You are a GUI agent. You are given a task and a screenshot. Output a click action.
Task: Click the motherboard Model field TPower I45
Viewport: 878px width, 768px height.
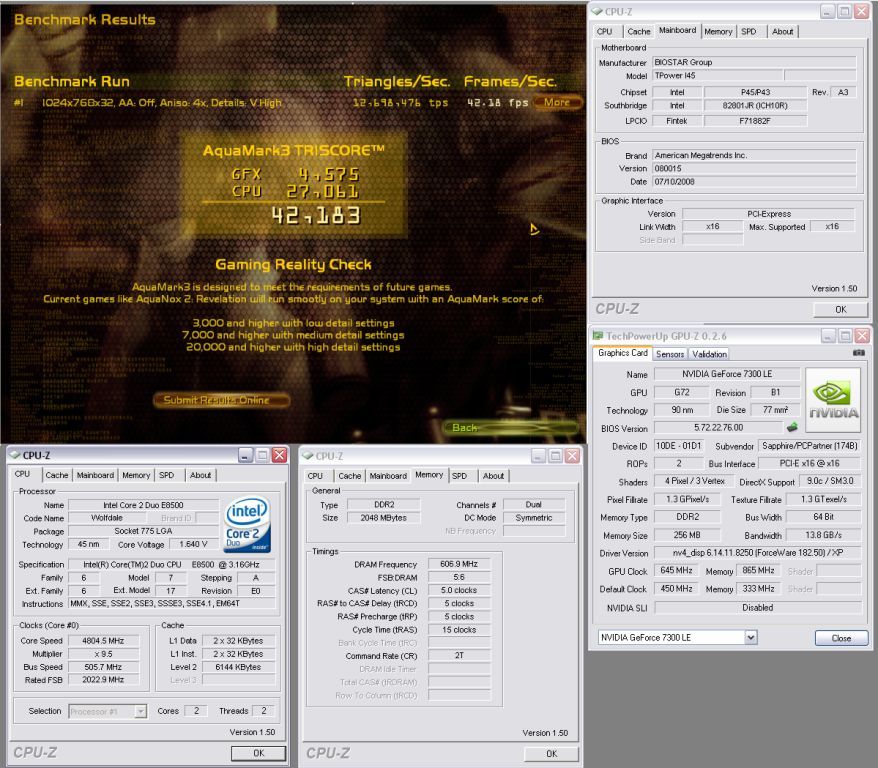718,76
